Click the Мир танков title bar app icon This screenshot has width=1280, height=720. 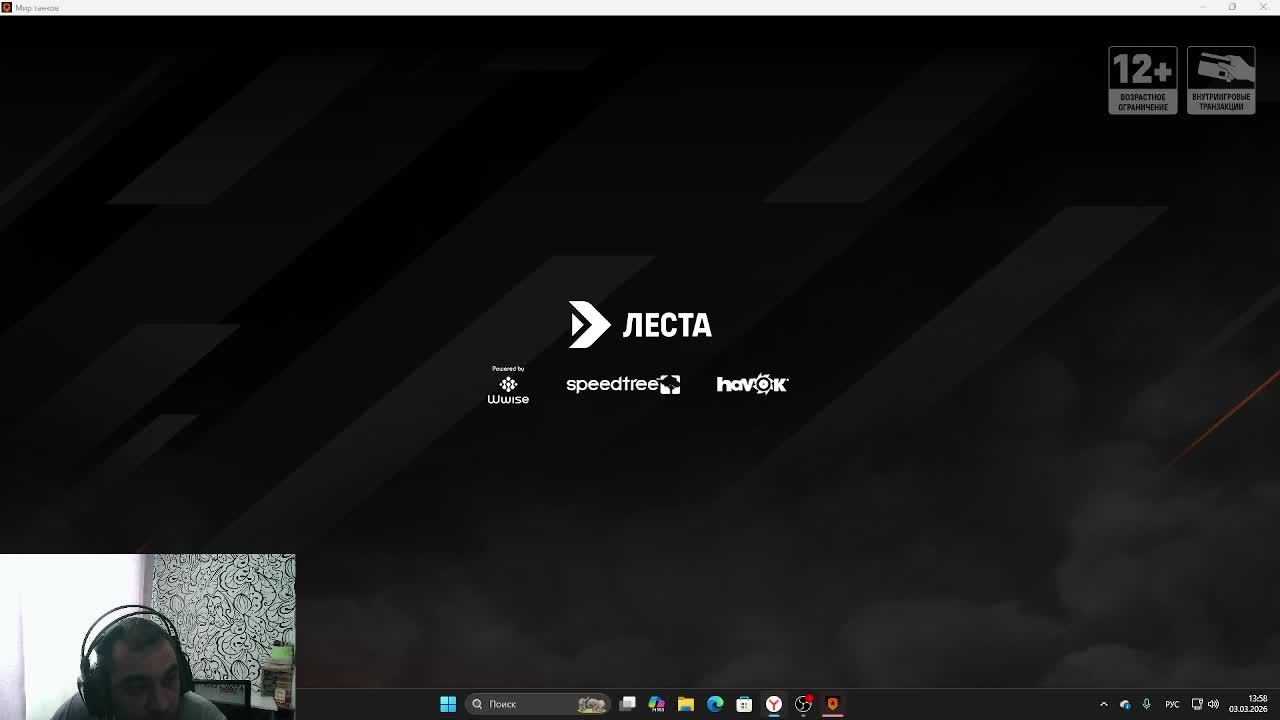coord(7,7)
